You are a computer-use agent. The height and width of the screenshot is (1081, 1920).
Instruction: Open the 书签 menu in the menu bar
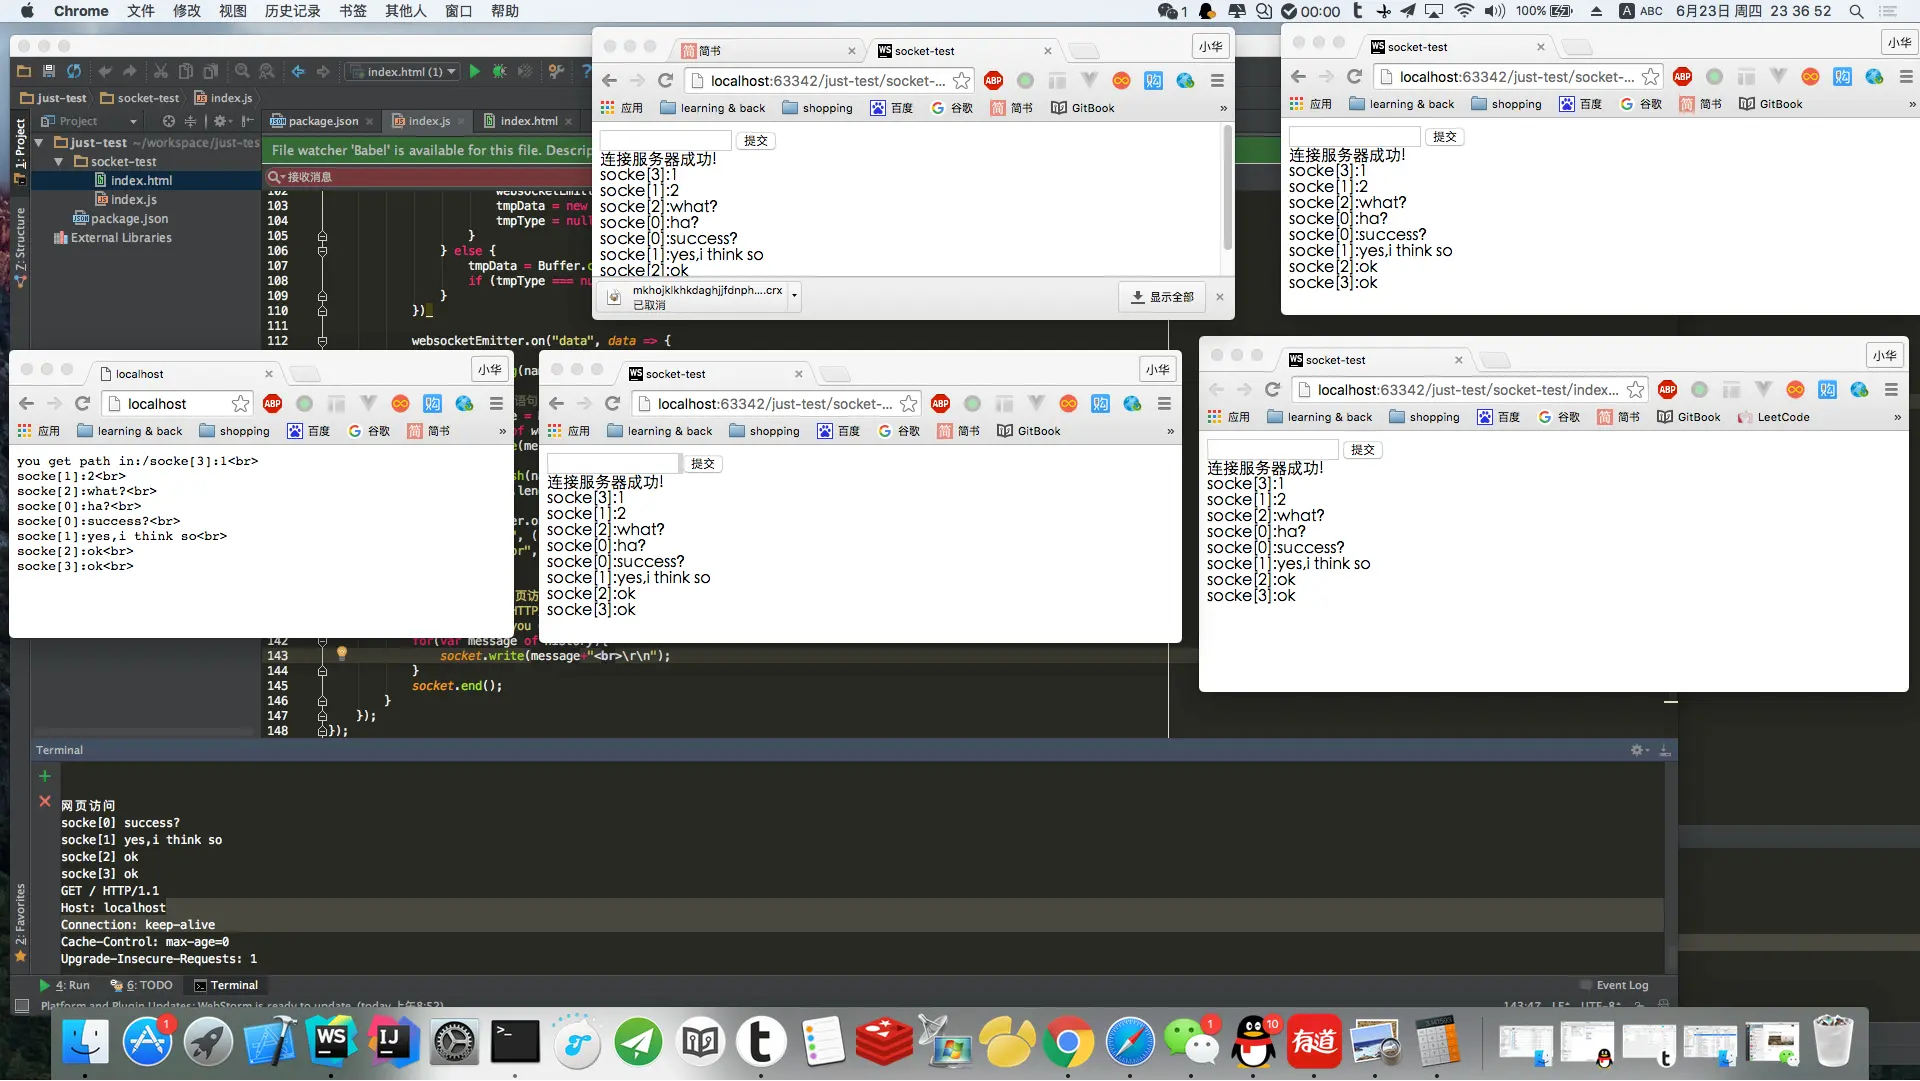352,11
